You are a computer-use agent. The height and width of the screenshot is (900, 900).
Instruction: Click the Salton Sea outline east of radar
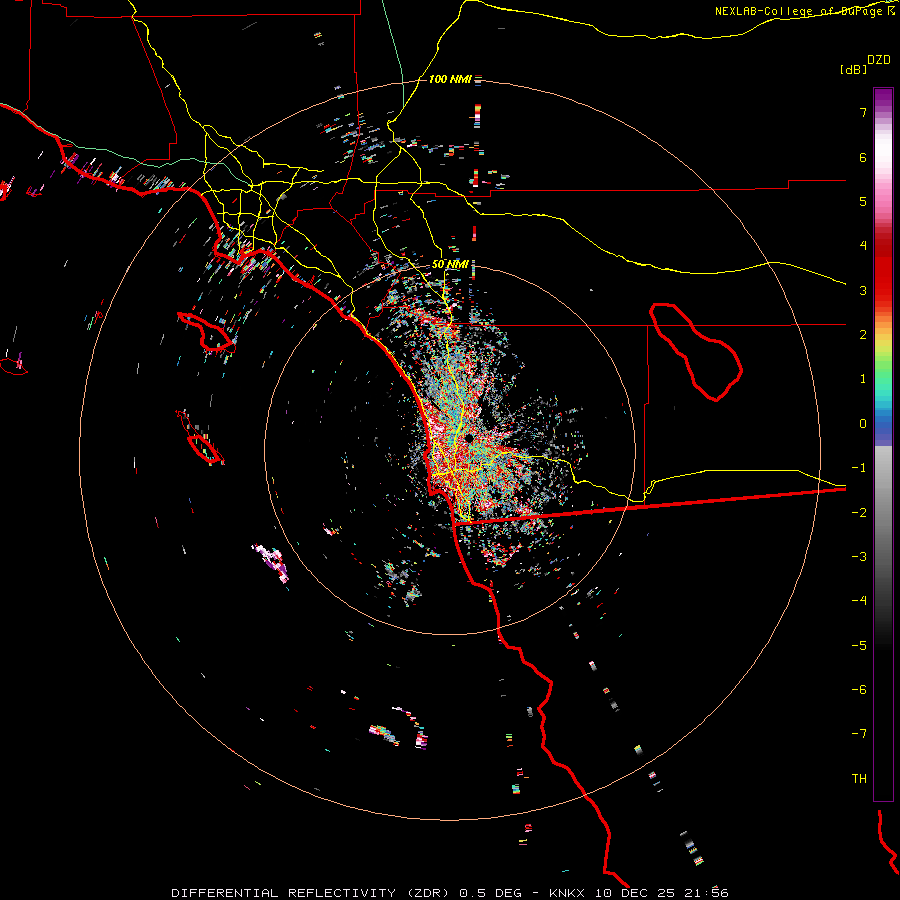pyautogui.click(x=696, y=352)
